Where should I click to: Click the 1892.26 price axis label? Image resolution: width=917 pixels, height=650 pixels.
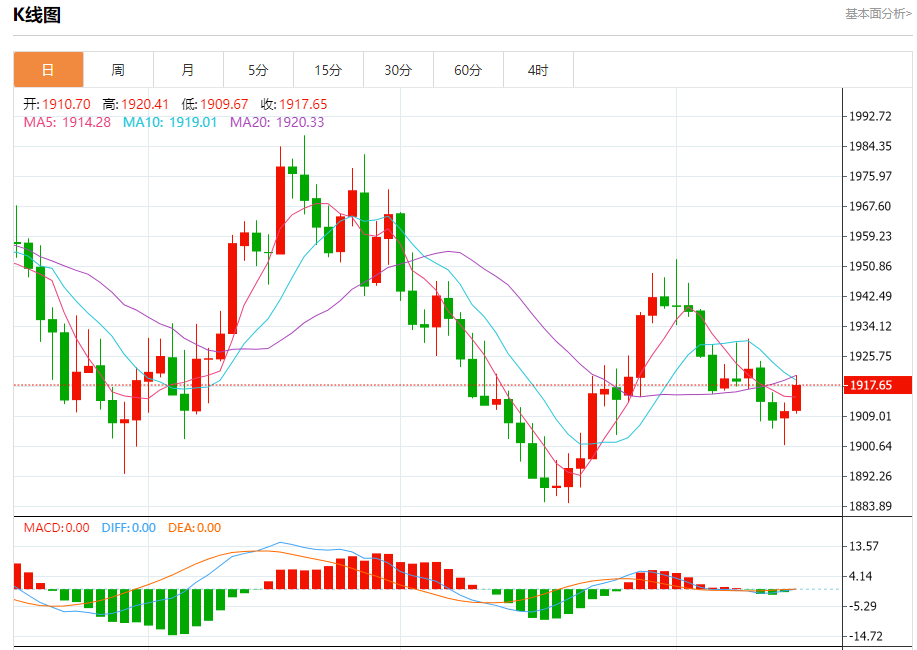coord(870,476)
